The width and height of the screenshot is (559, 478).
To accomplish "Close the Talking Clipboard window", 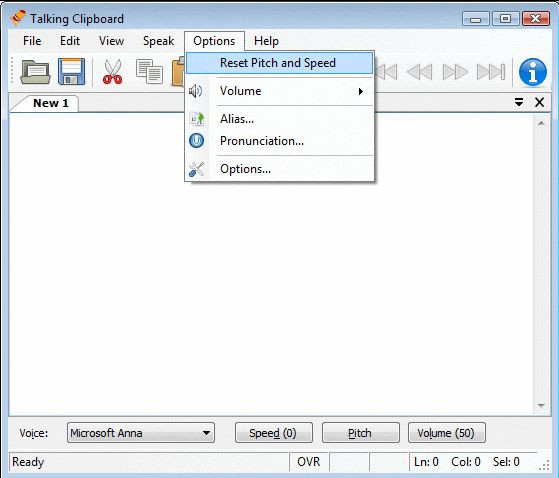I will point(535,19).
